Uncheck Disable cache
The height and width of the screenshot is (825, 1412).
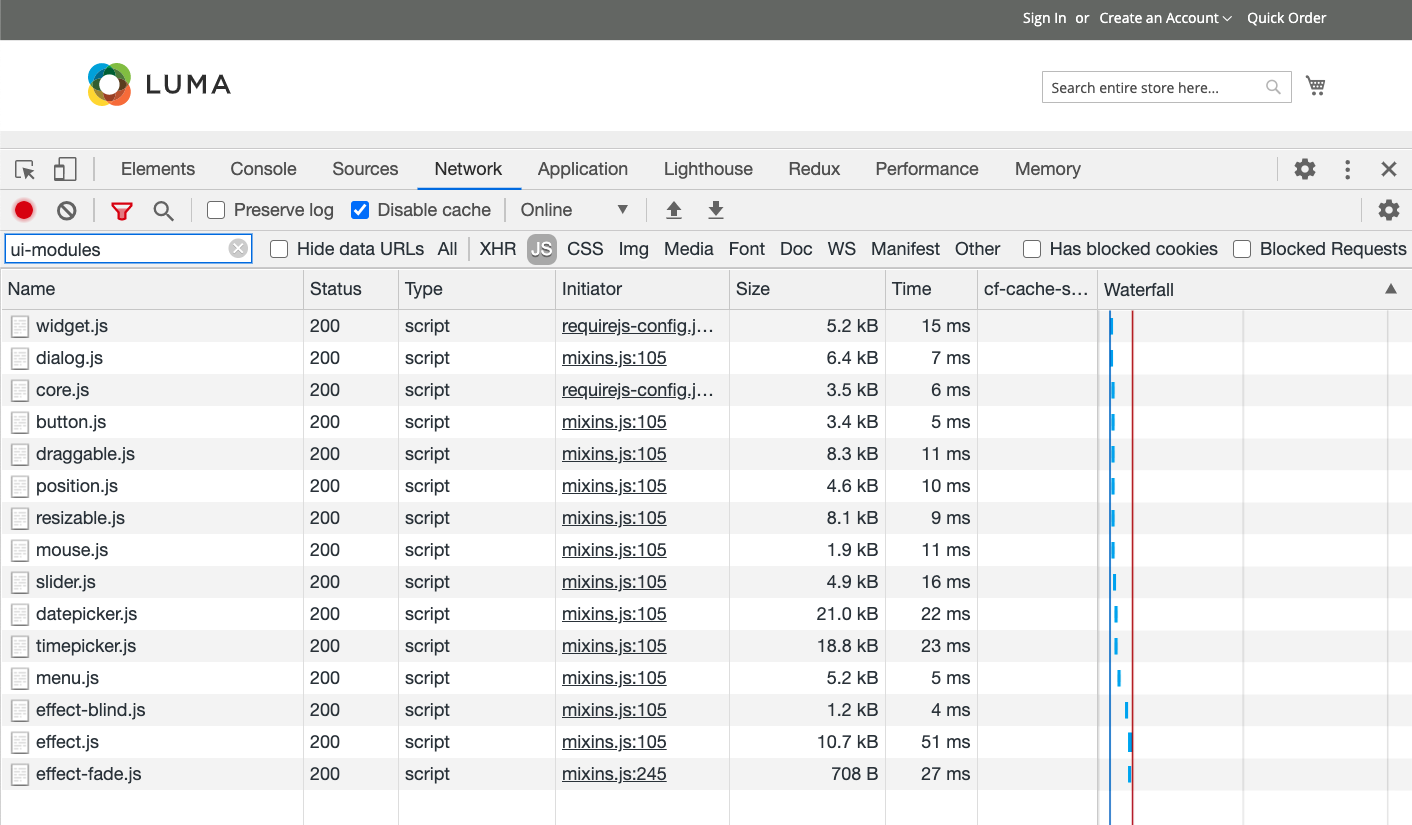pyautogui.click(x=360, y=210)
